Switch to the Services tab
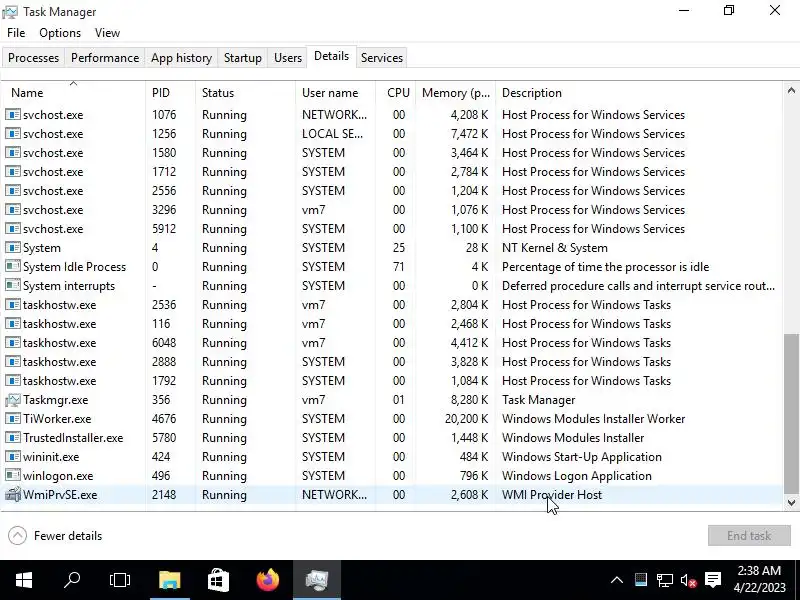800x600 pixels. click(382, 58)
